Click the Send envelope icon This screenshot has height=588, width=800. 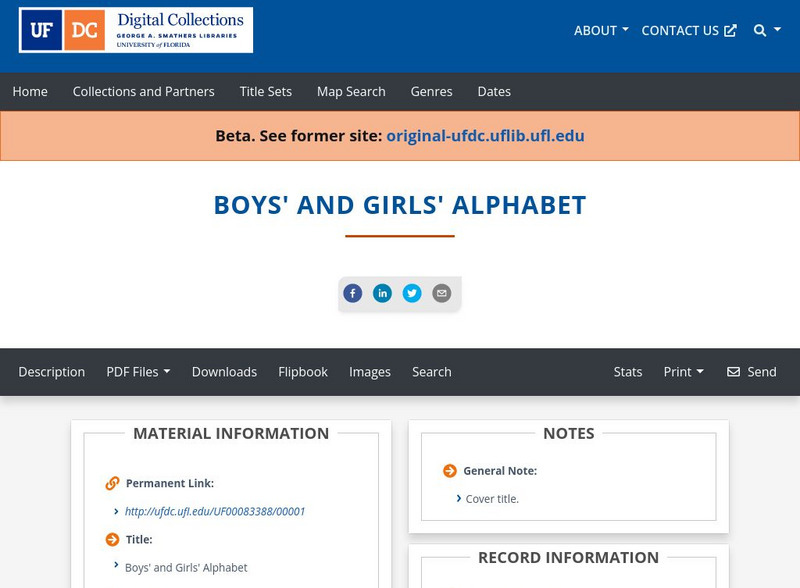734,371
